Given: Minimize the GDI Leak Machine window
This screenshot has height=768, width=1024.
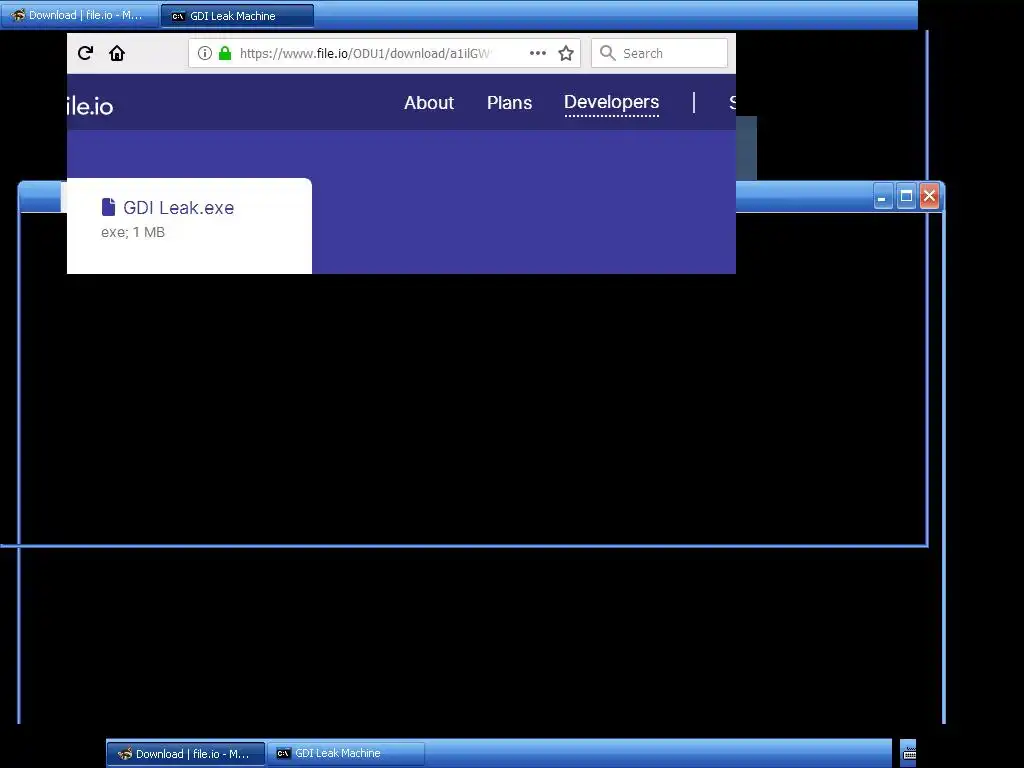Looking at the screenshot, I should tap(882, 197).
